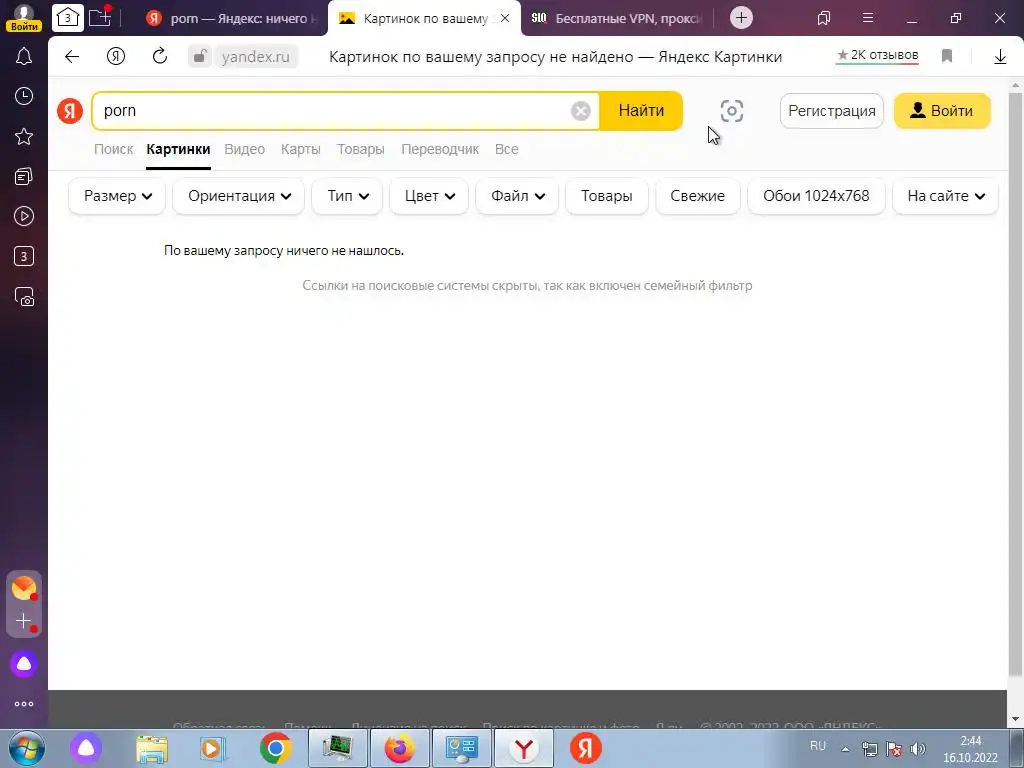Open a new tab with plus

click(741, 18)
